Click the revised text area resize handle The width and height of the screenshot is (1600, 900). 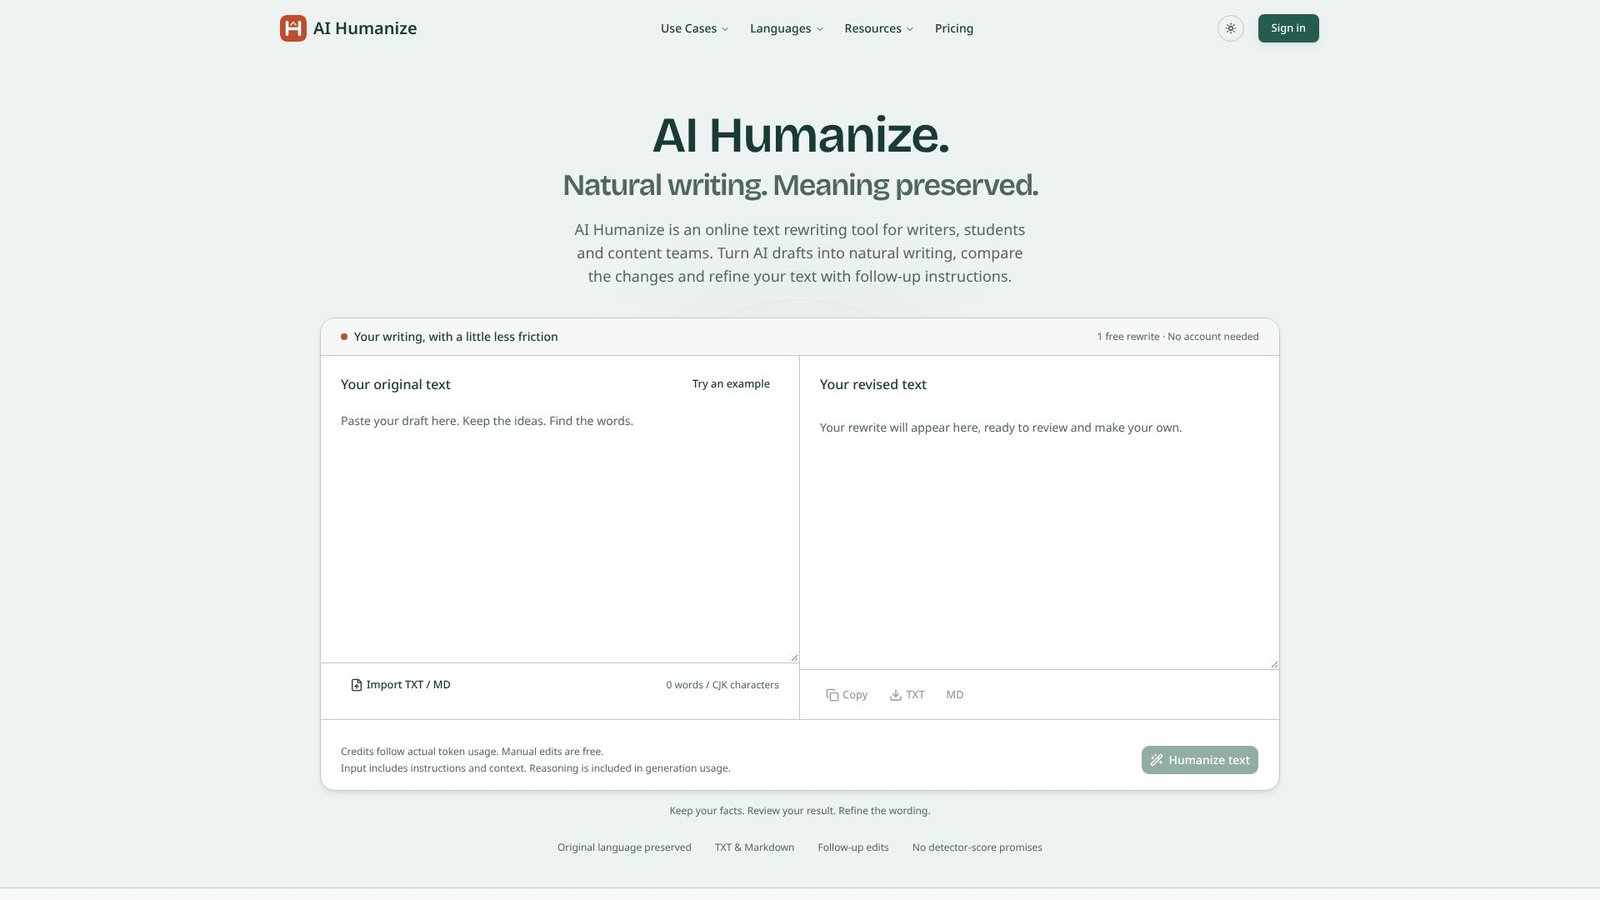pyautogui.click(x=1274, y=663)
